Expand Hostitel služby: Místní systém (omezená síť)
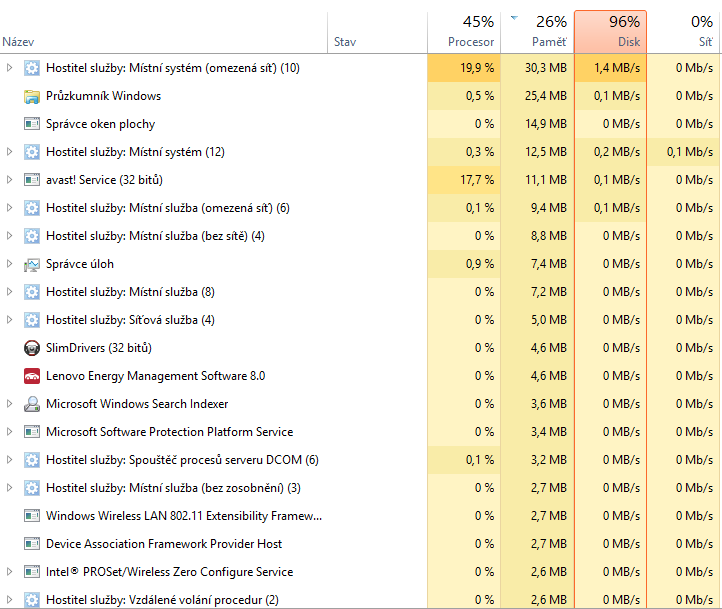The height and width of the screenshot is (609, 722). point(10,68)
